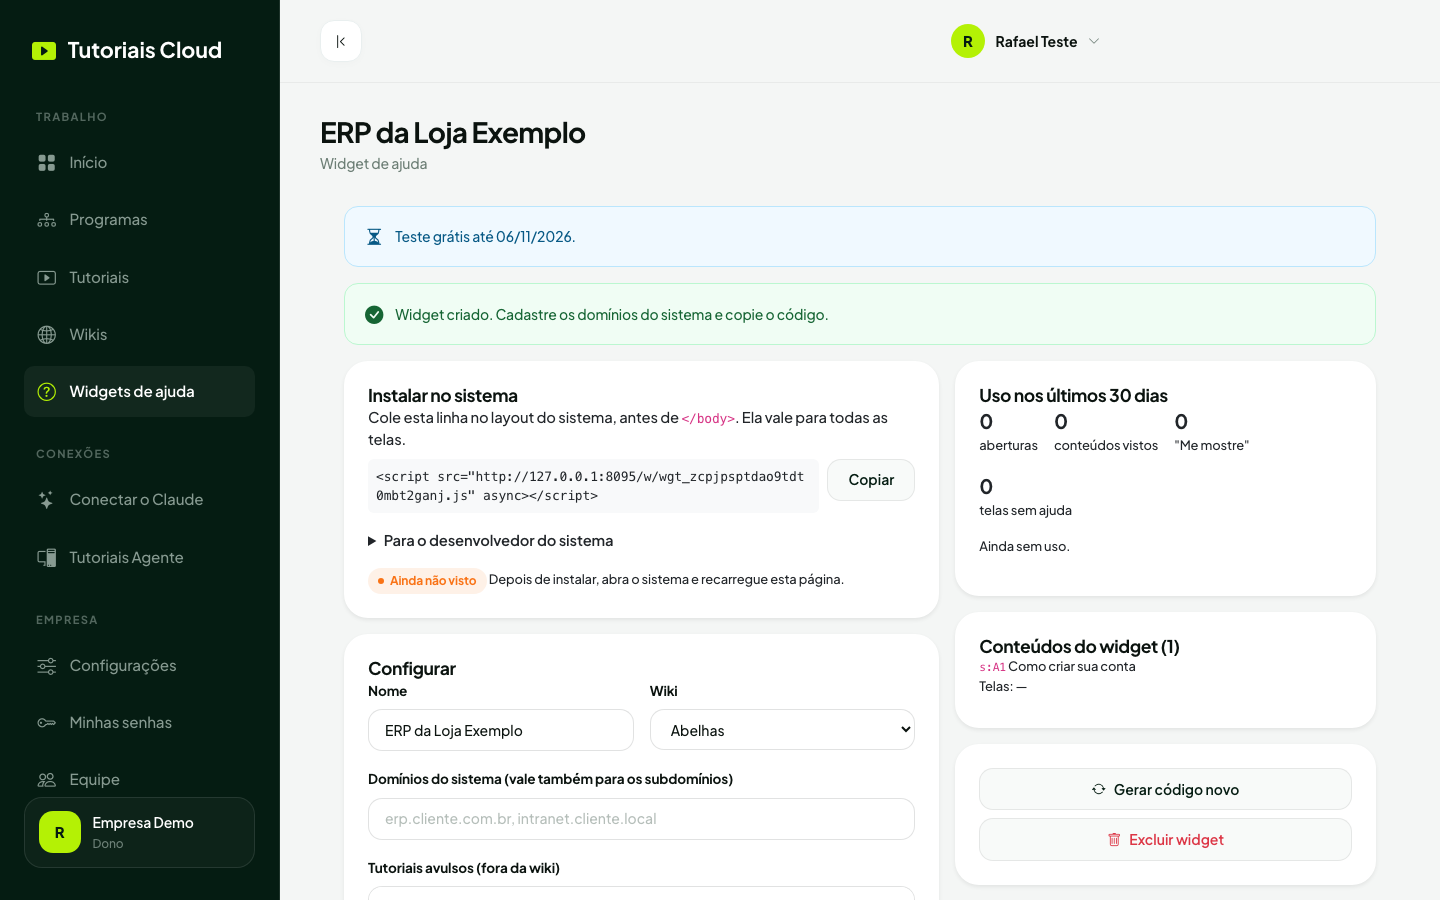Viewport: 1440px width, 900px height.
Task: Click the Tutoriais play icon in sidebar
Action: [x=47, y=278]
